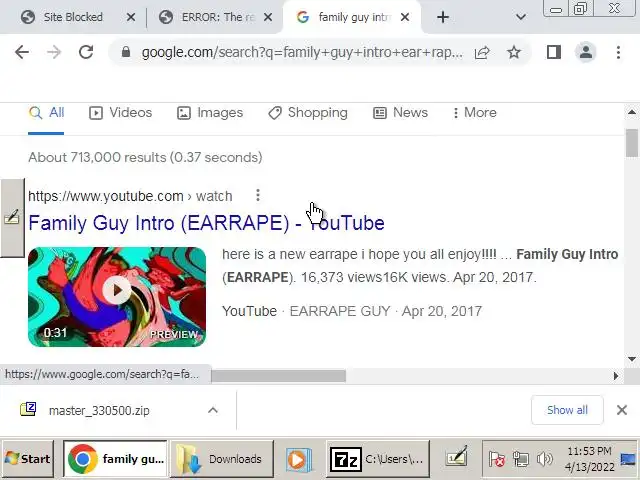Open the tab search dropdown chevron

[520, 17]
